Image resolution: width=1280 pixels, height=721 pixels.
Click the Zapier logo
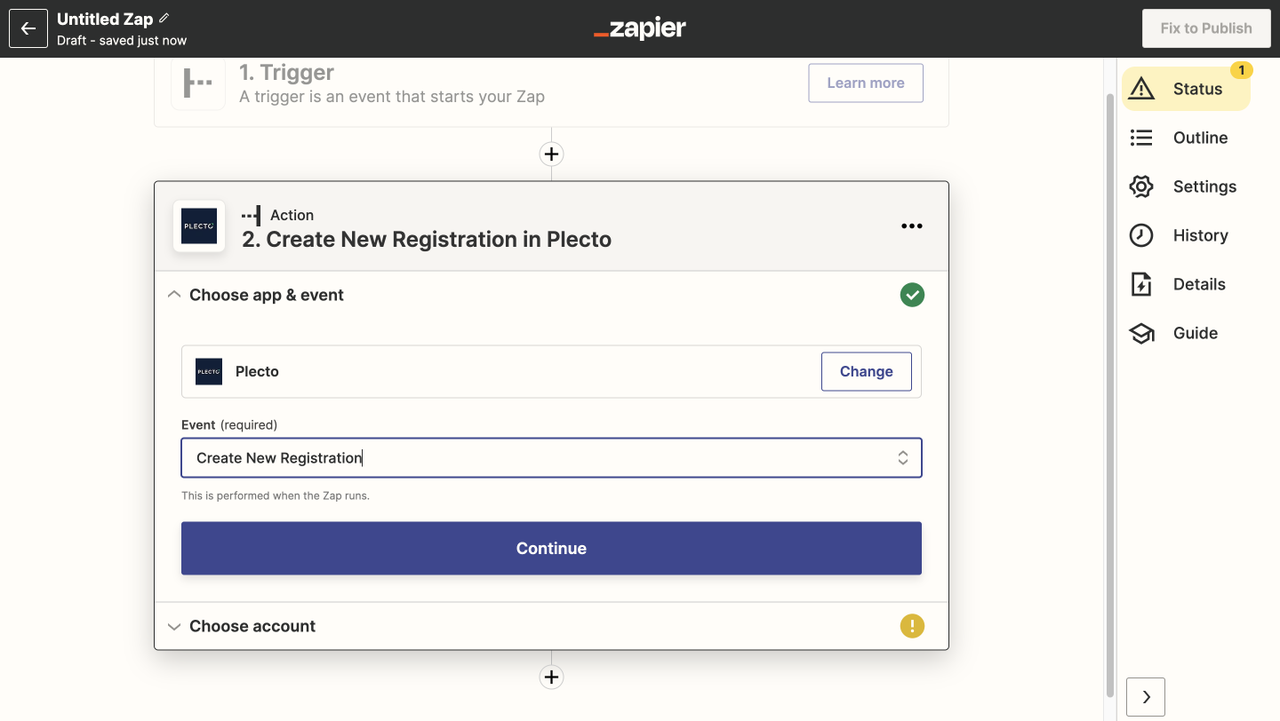640,29
